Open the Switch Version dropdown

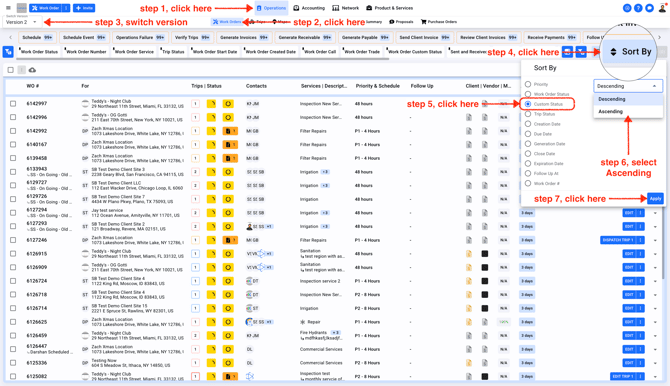coord(21,22)
